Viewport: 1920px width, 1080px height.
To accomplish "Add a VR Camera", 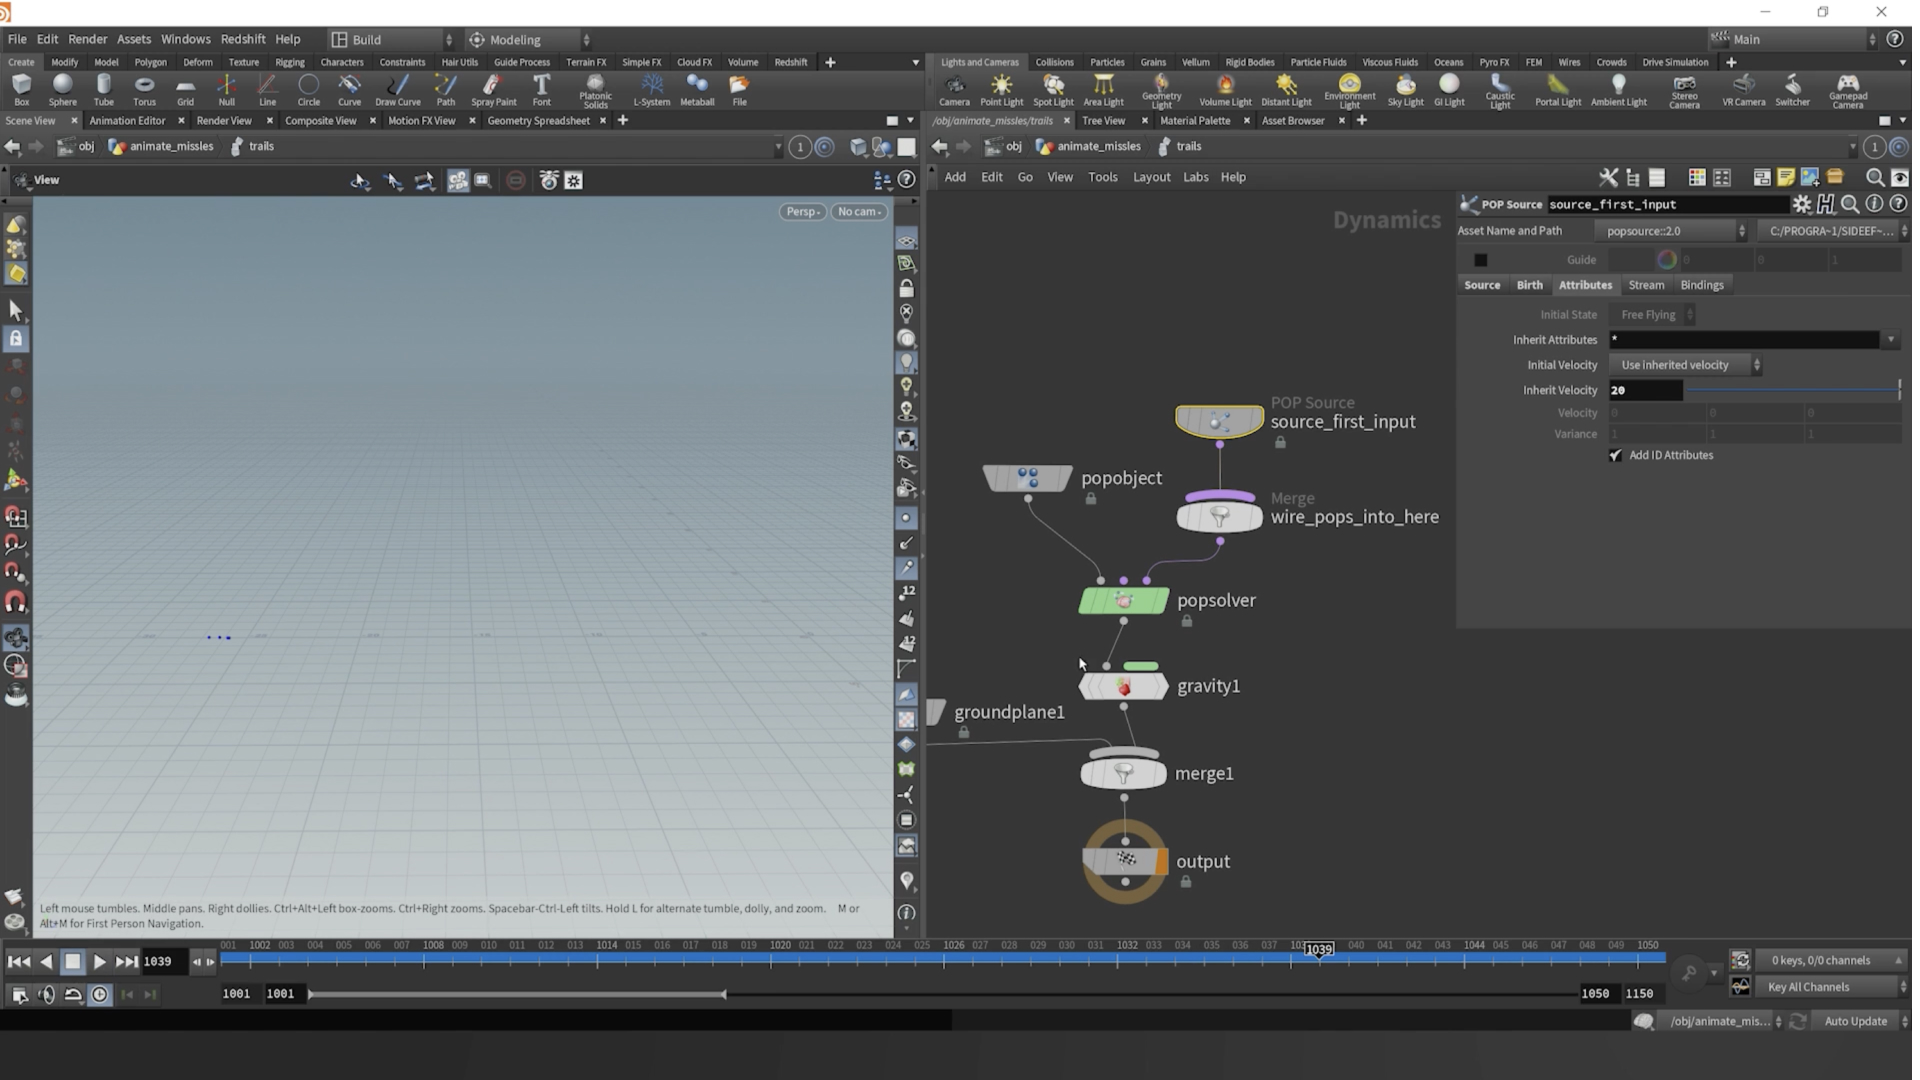I will click(x=1743, y=89).
